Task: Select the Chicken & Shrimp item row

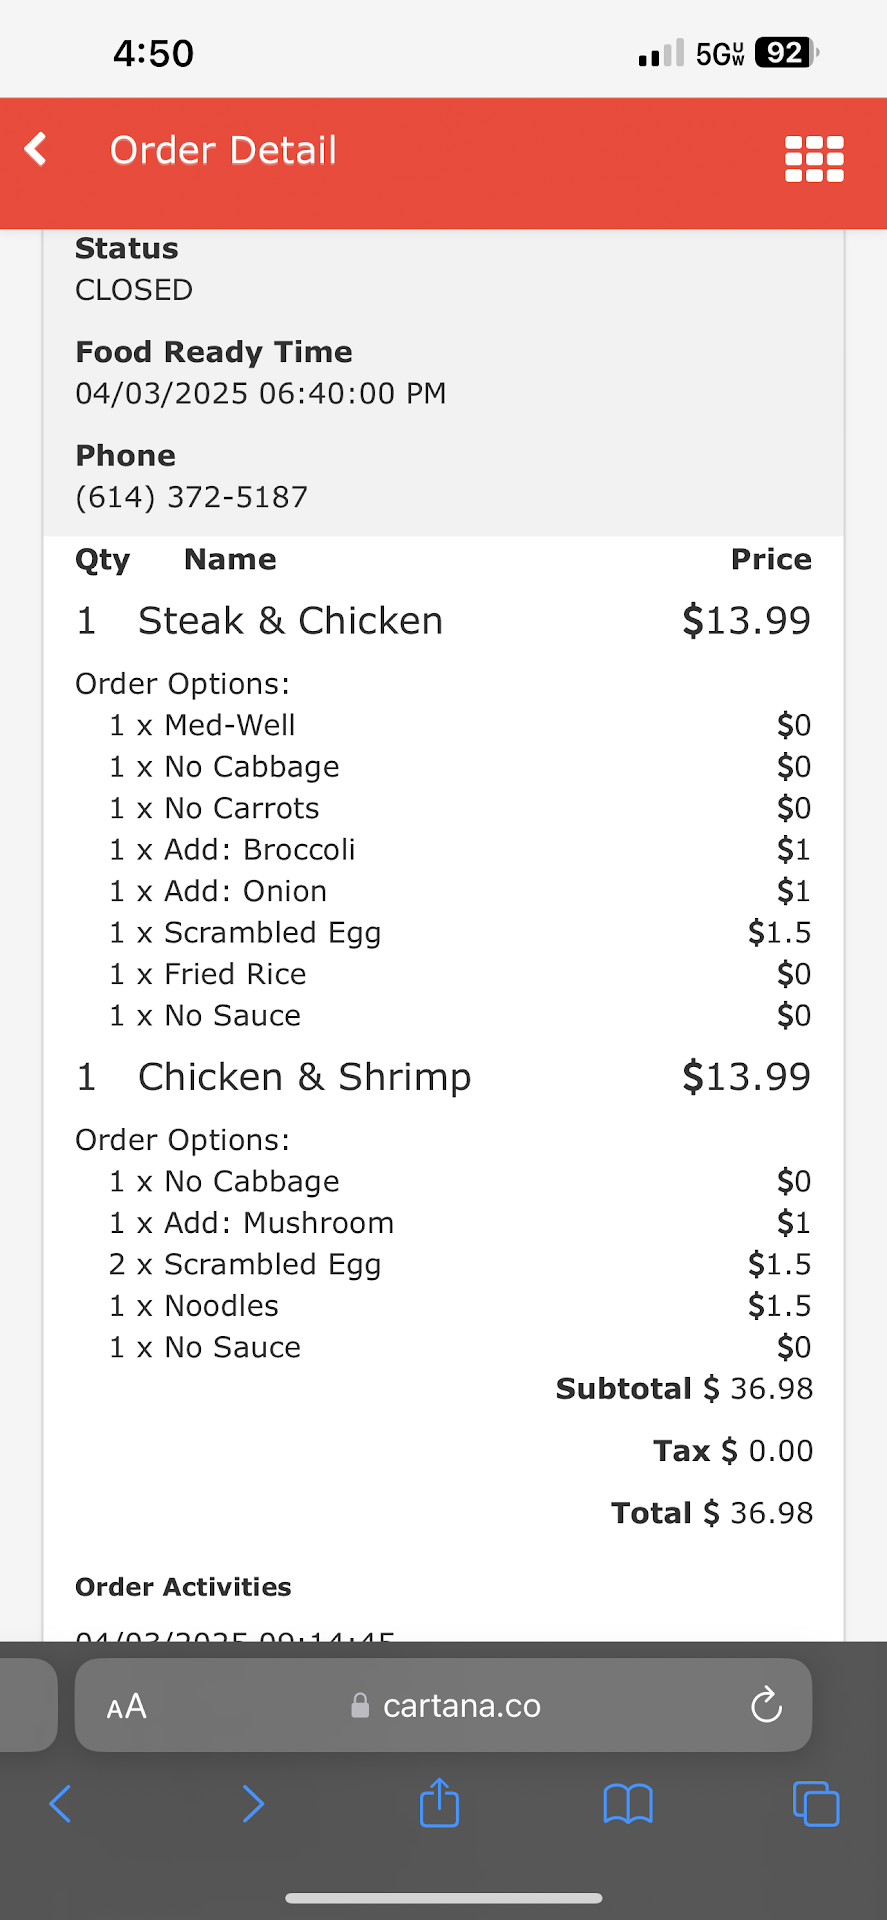Action: 304,1077
